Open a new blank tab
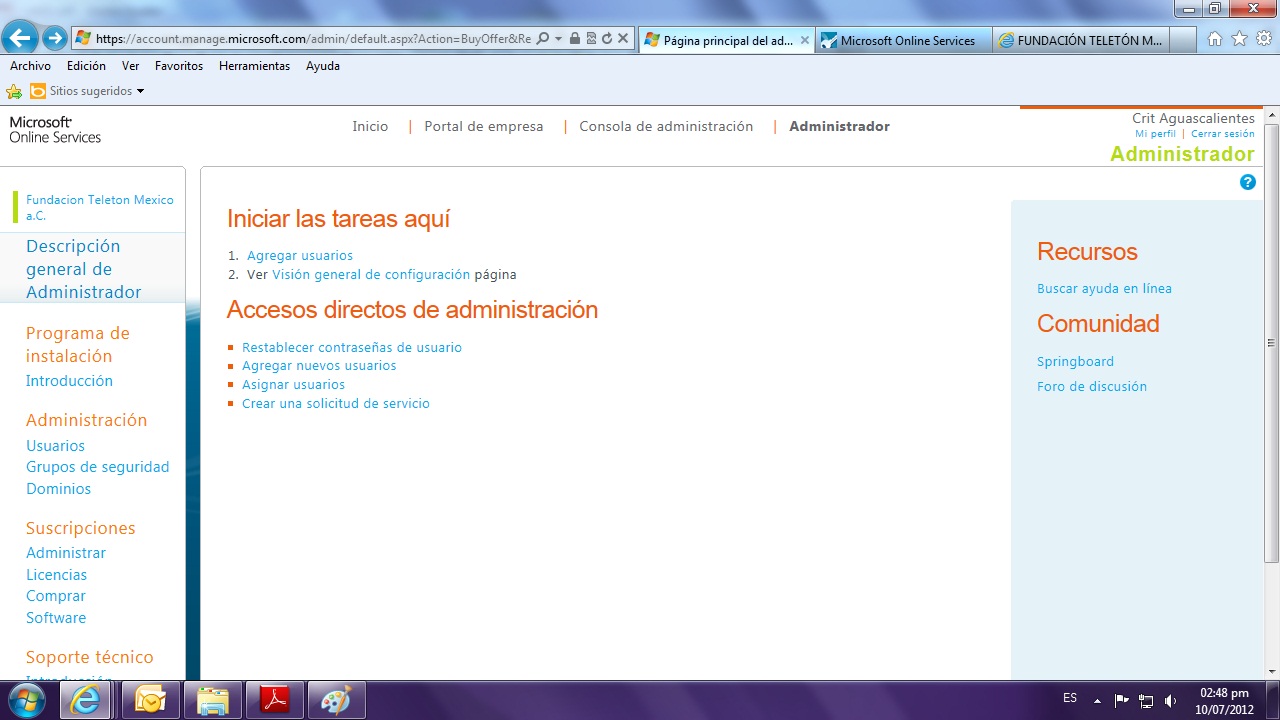This screenshot has width=1280, height=720. (x=1183, y=40)
